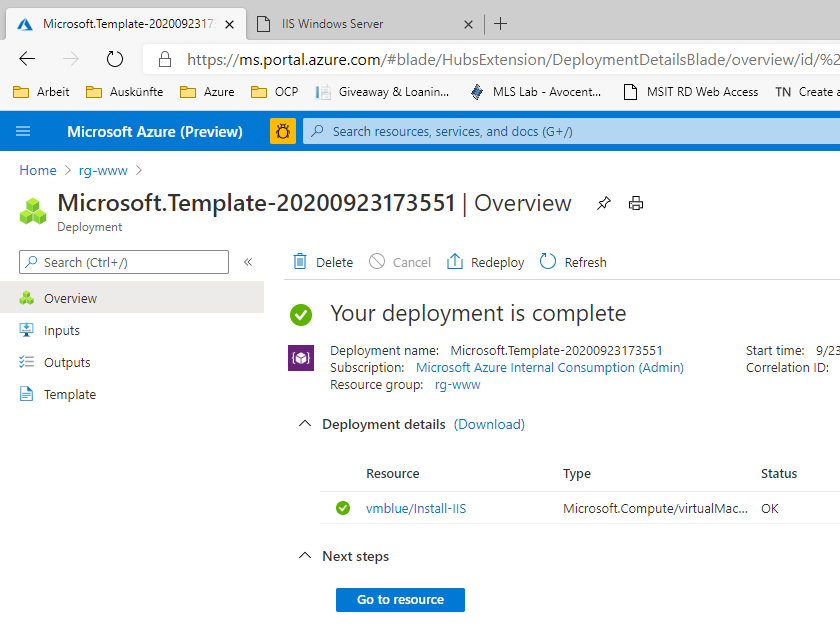Open a new browser tab
The height and width of the screenshot is (630, 840).
[x=500, y=23]
